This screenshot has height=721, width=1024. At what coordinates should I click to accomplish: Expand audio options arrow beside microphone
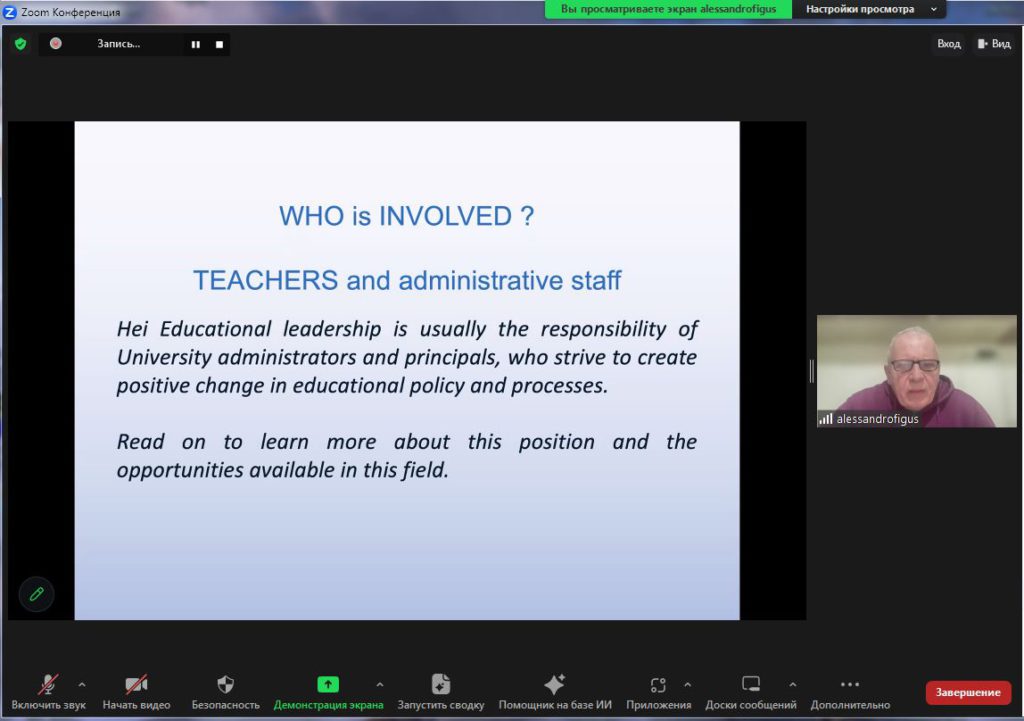click(x=82, y=685)
